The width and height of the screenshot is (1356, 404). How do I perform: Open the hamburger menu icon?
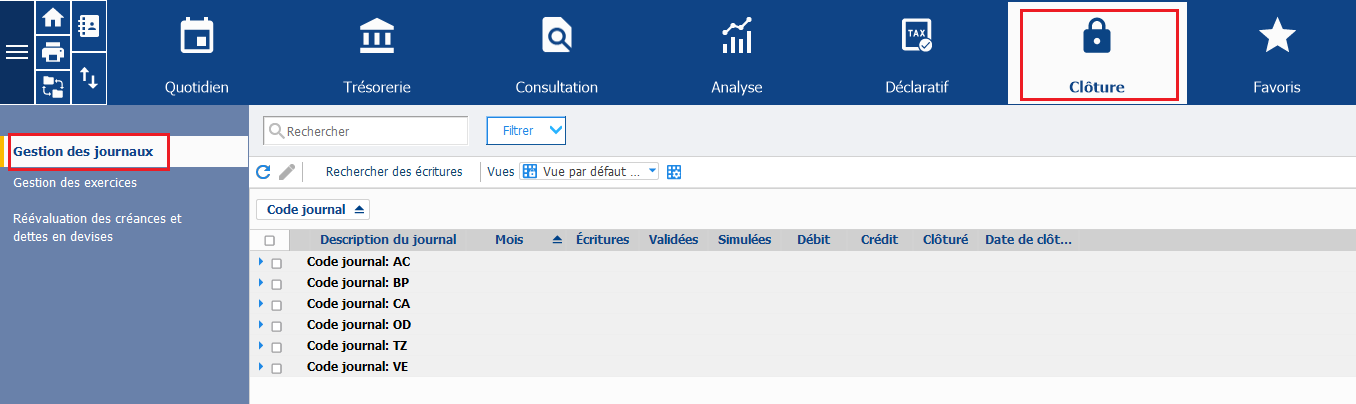click(x=17, y=52)
